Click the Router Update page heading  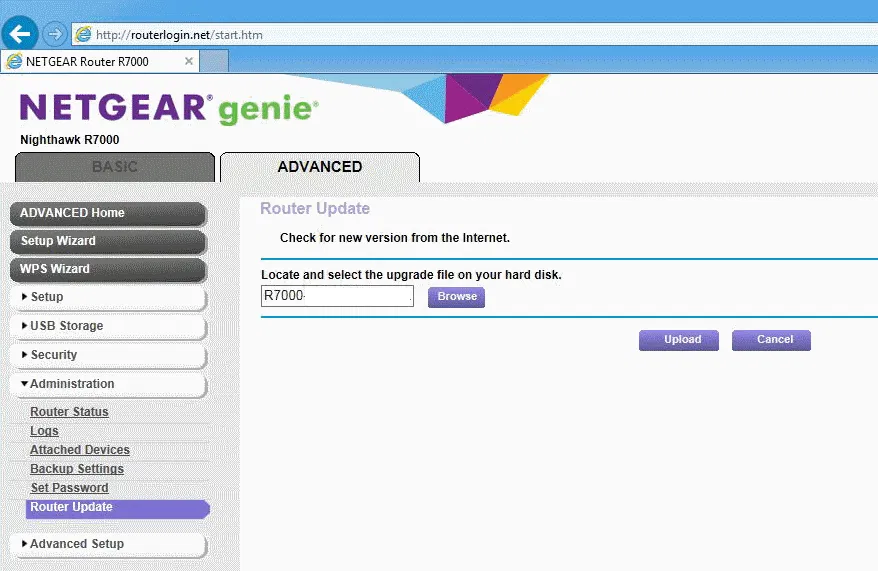tap(315, 209)
